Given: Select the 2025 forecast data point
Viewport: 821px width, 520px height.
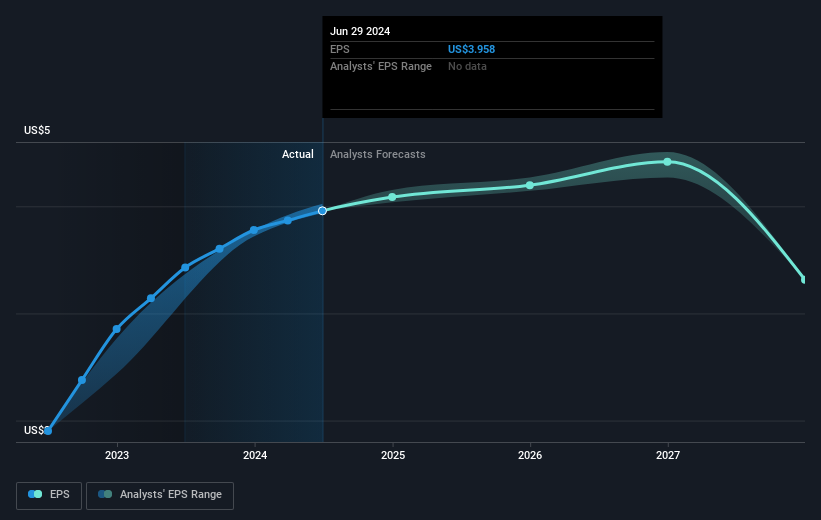Looking at the screenshot, I should 392,197.
